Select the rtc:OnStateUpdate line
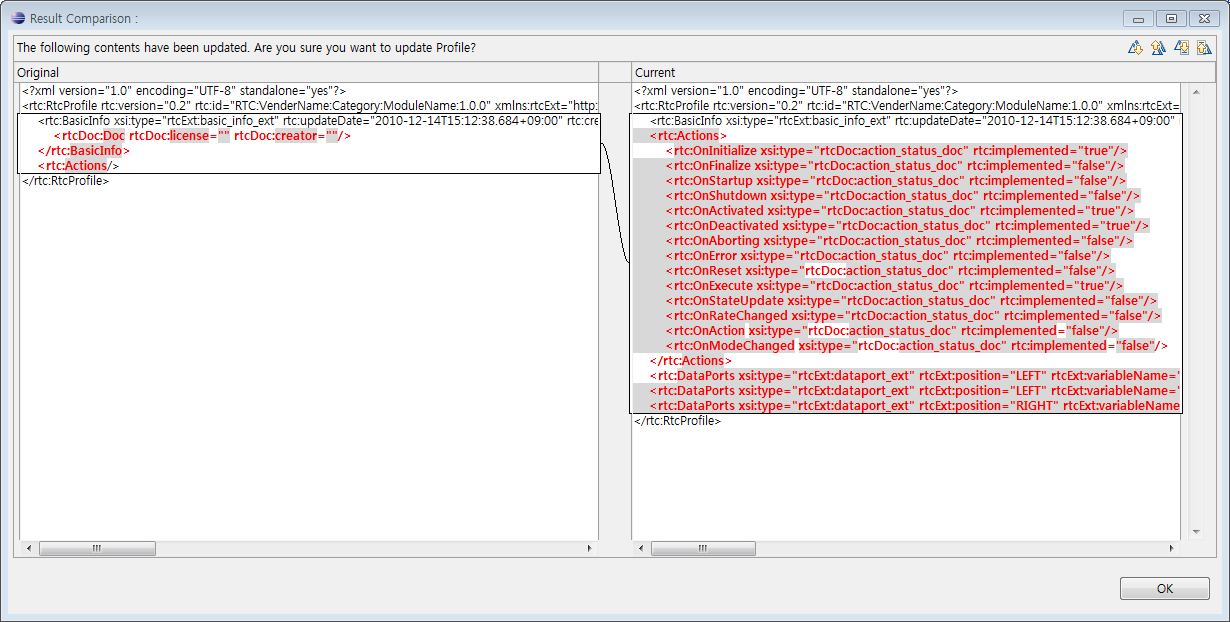Viewport: 1230px width, 622px height. pos(911,301)
